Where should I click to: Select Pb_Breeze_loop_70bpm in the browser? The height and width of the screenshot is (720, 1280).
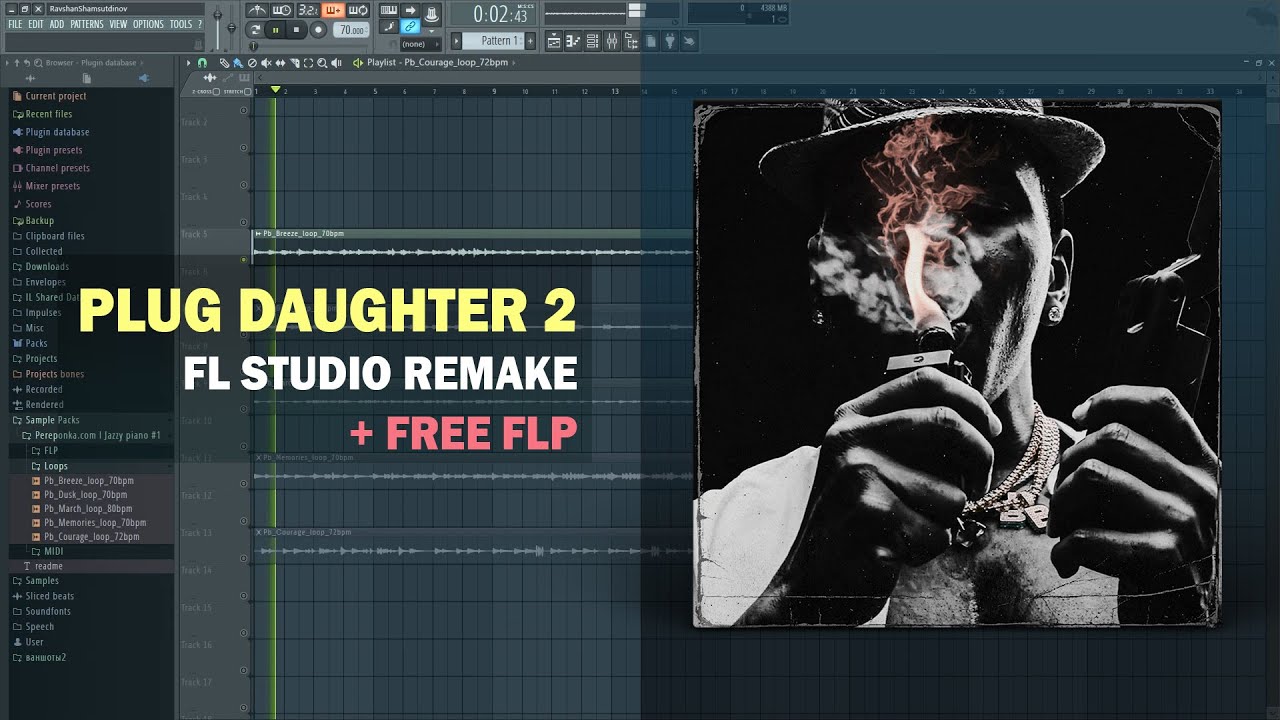click(89, 481)
